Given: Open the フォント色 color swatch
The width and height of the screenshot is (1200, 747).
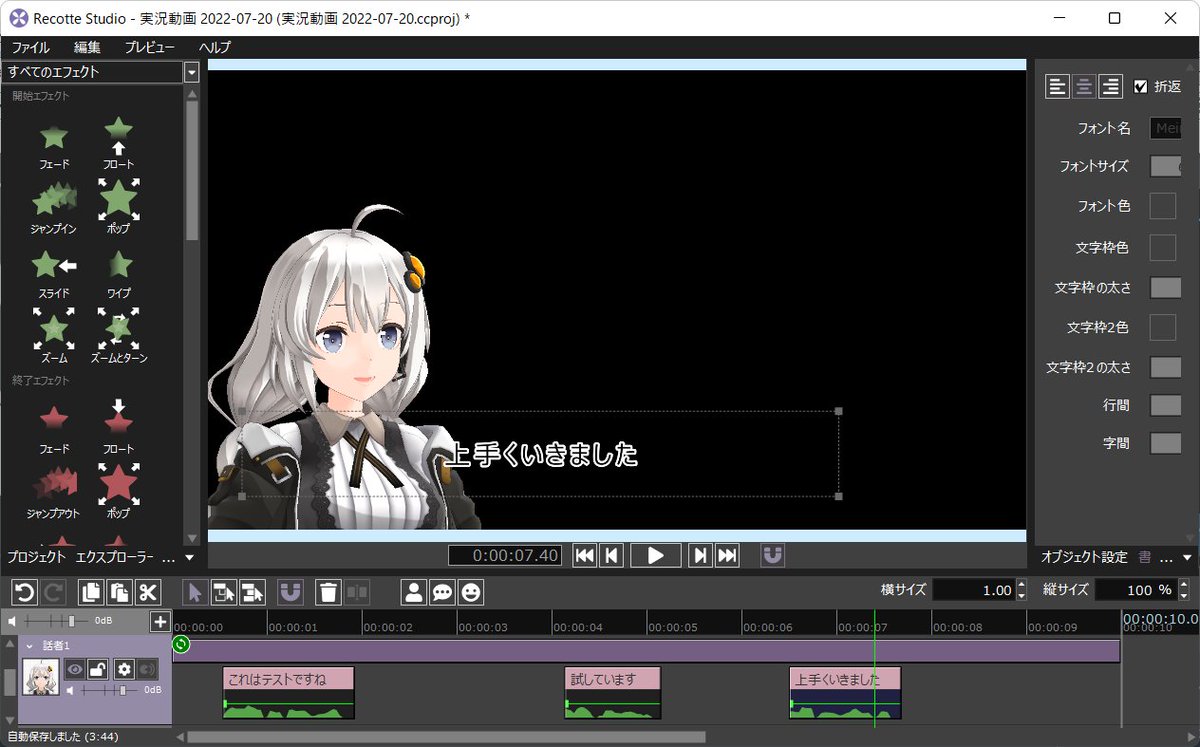Looking at the screenshot, I should click(1162, 206).
